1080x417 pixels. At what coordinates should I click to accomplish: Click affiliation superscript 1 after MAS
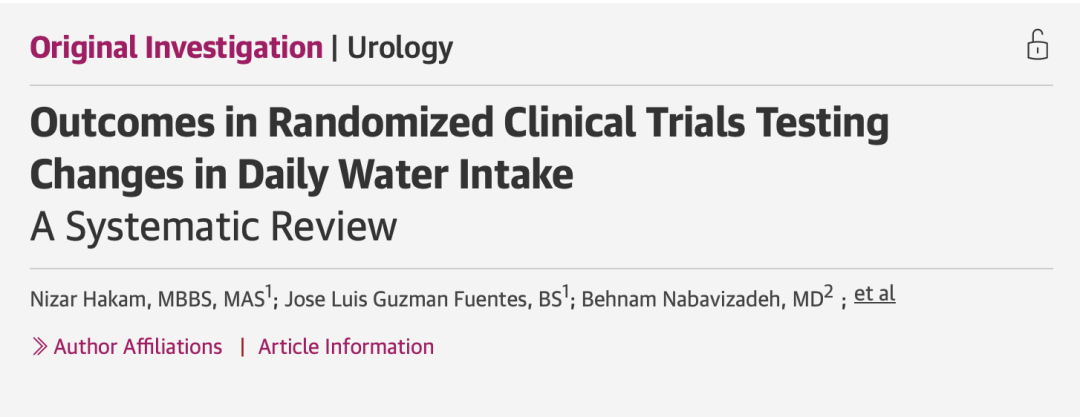(x=270, y=291)
